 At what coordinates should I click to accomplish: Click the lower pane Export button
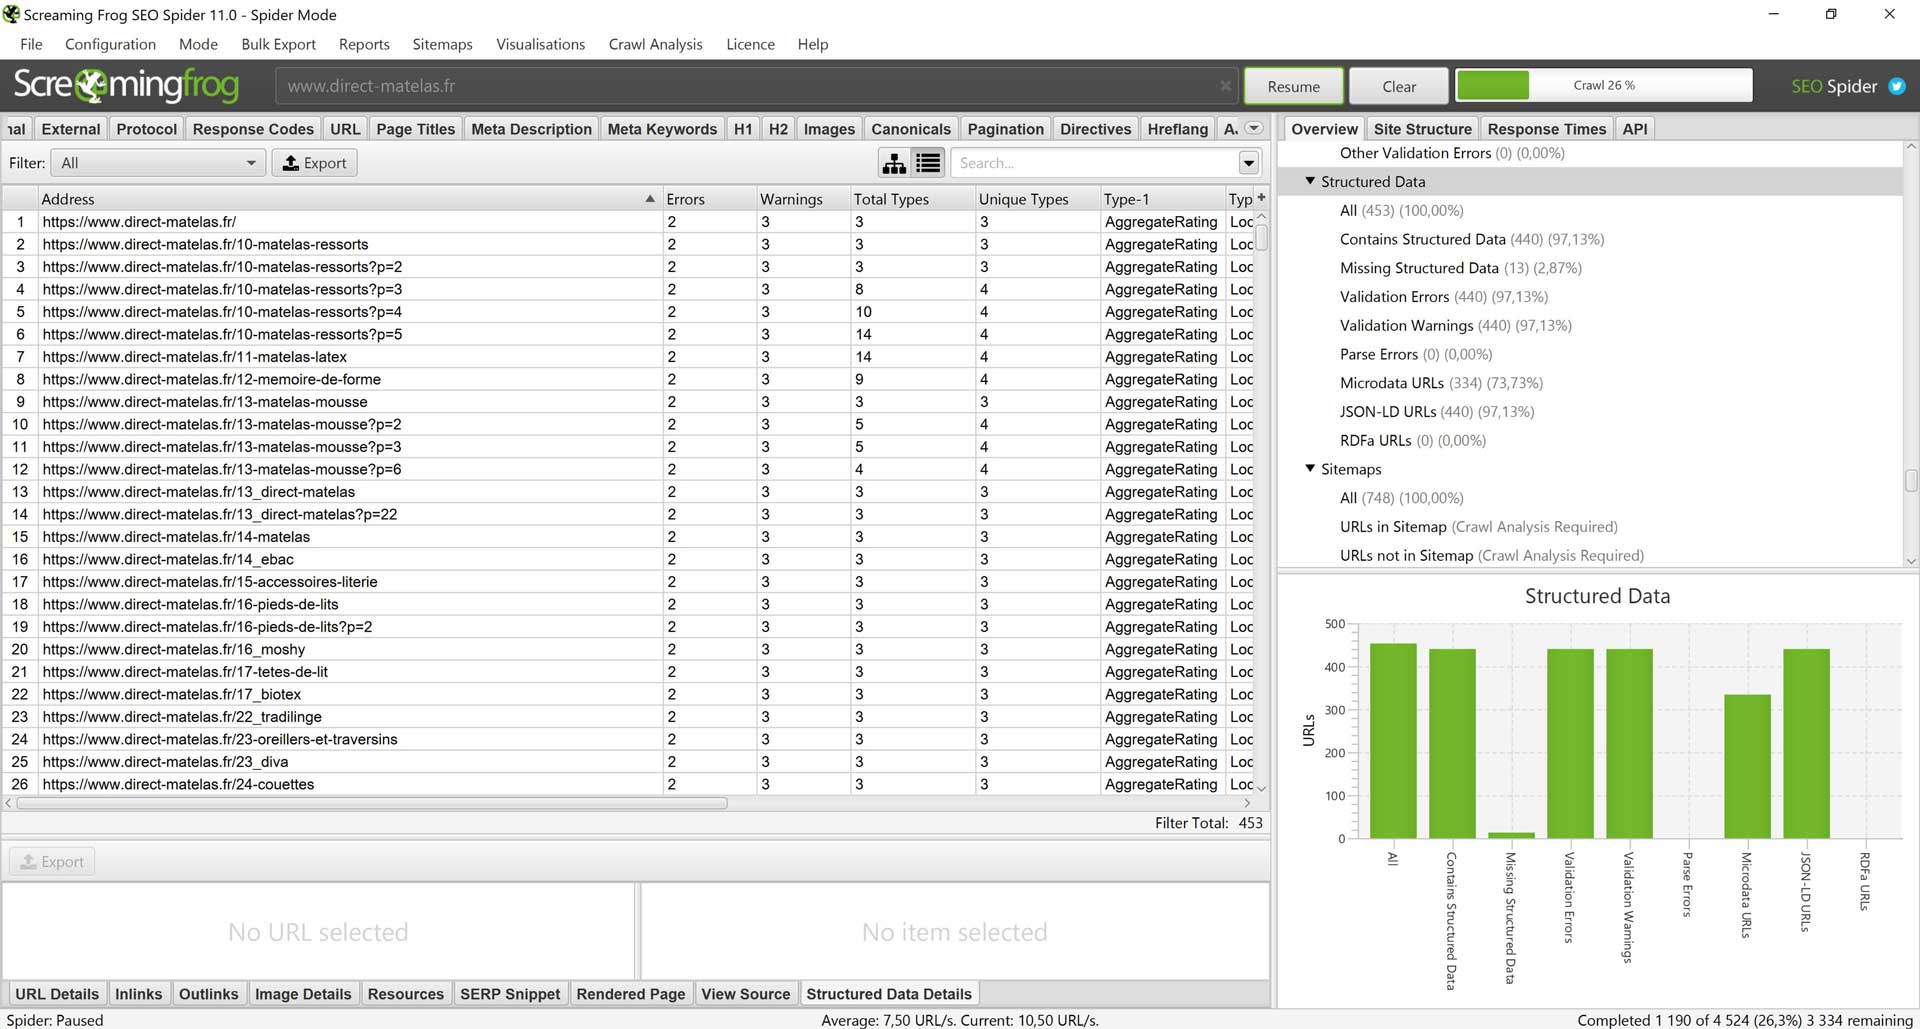point(52,861)
